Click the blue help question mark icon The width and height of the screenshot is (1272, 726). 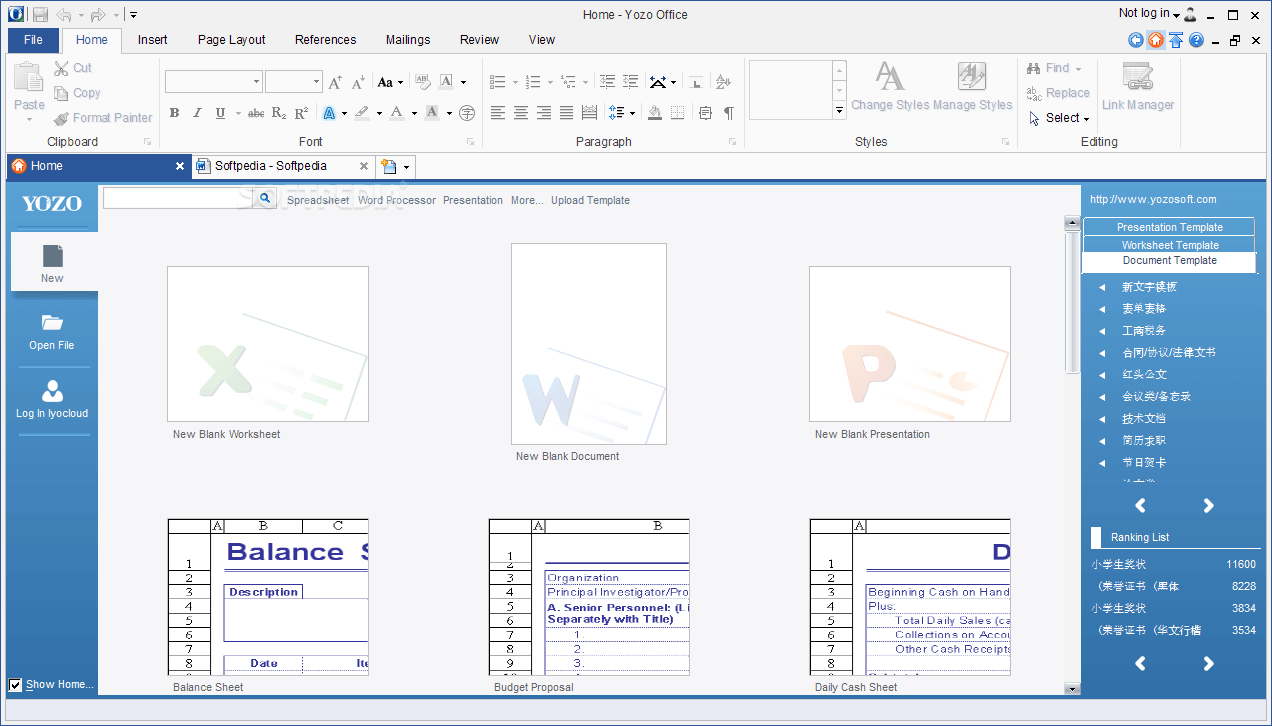(x=1196, y=40)
